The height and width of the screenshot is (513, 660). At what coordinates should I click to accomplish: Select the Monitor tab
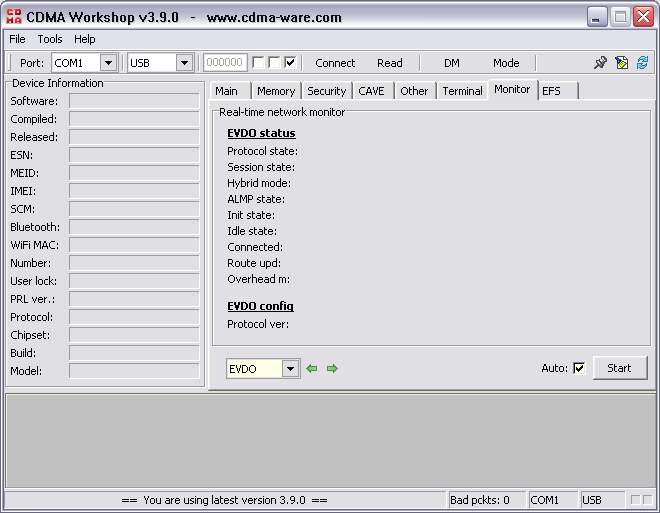(x=512, y=90)
